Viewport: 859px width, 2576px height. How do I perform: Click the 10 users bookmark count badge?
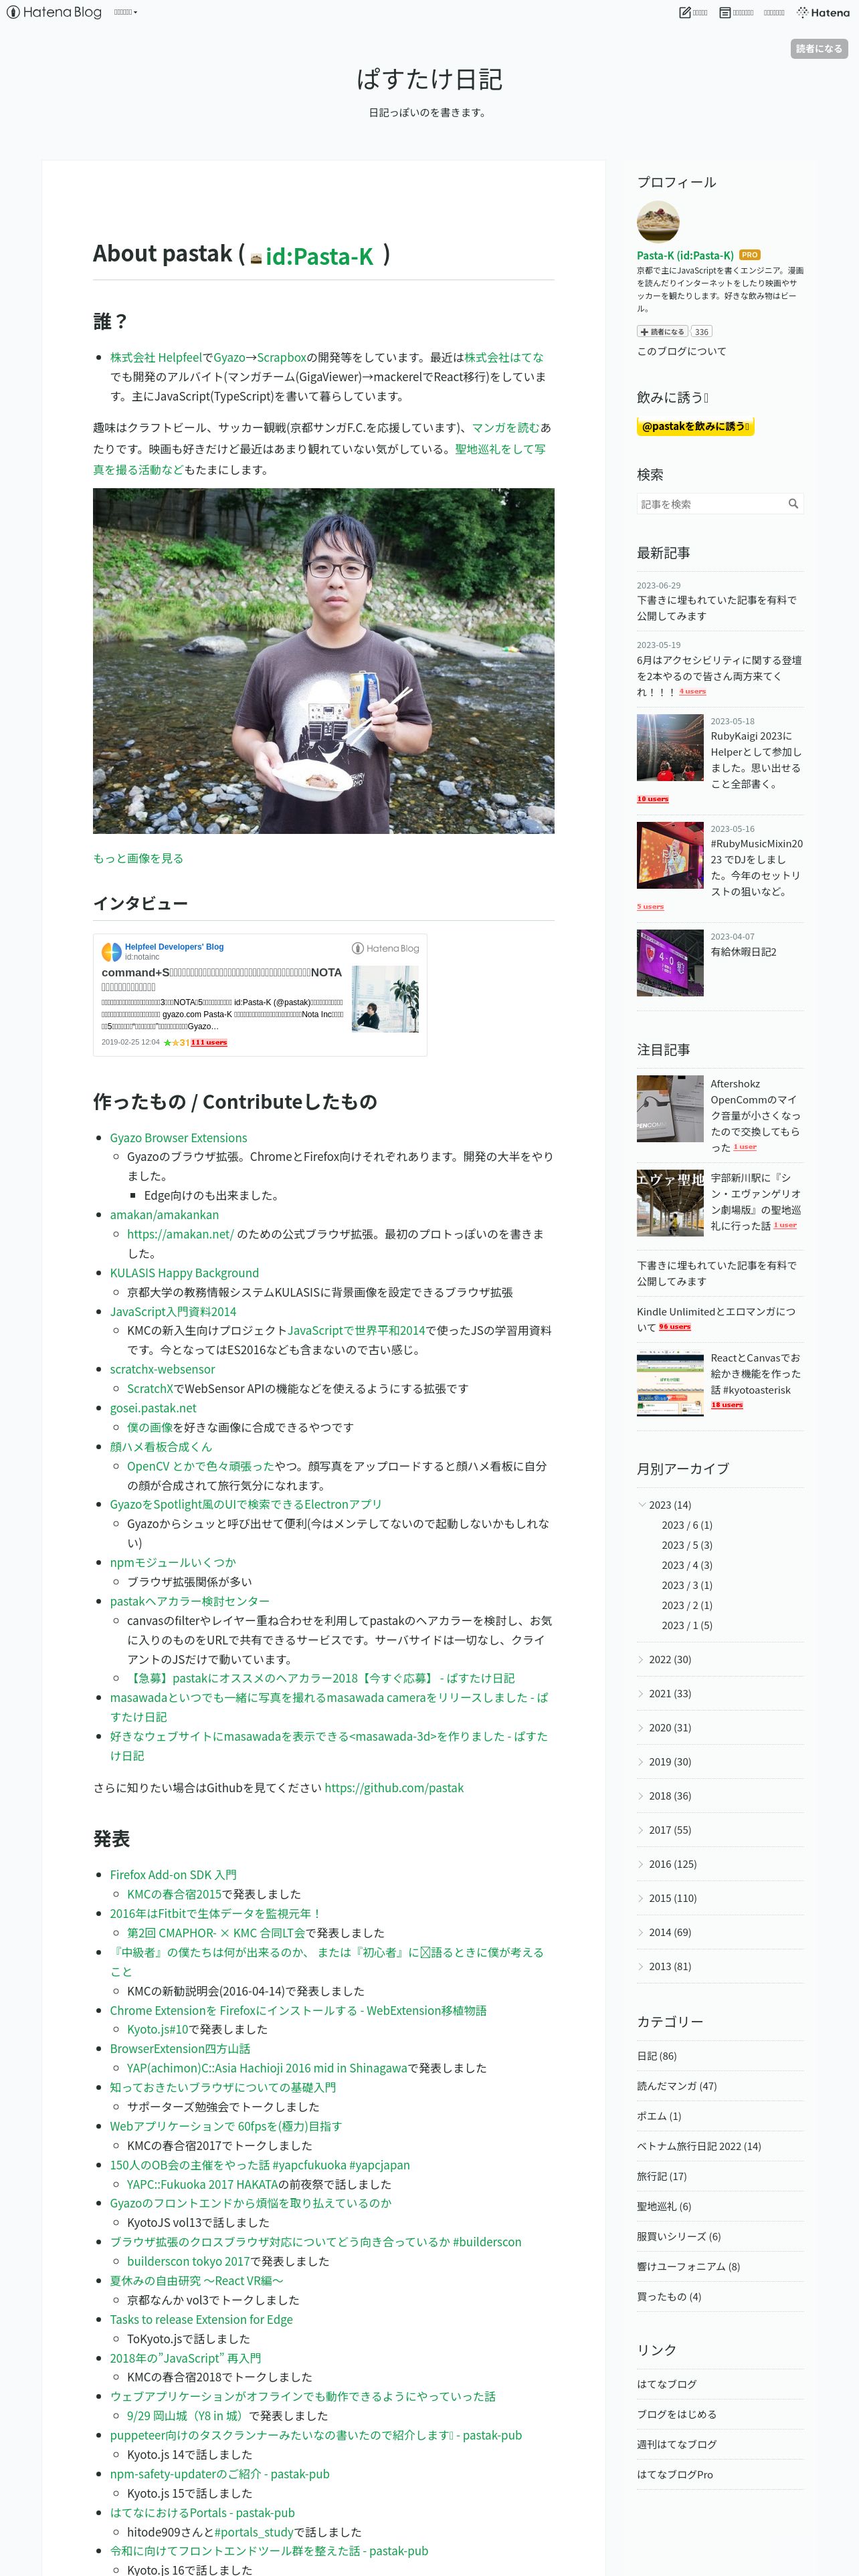click(652, 798)
